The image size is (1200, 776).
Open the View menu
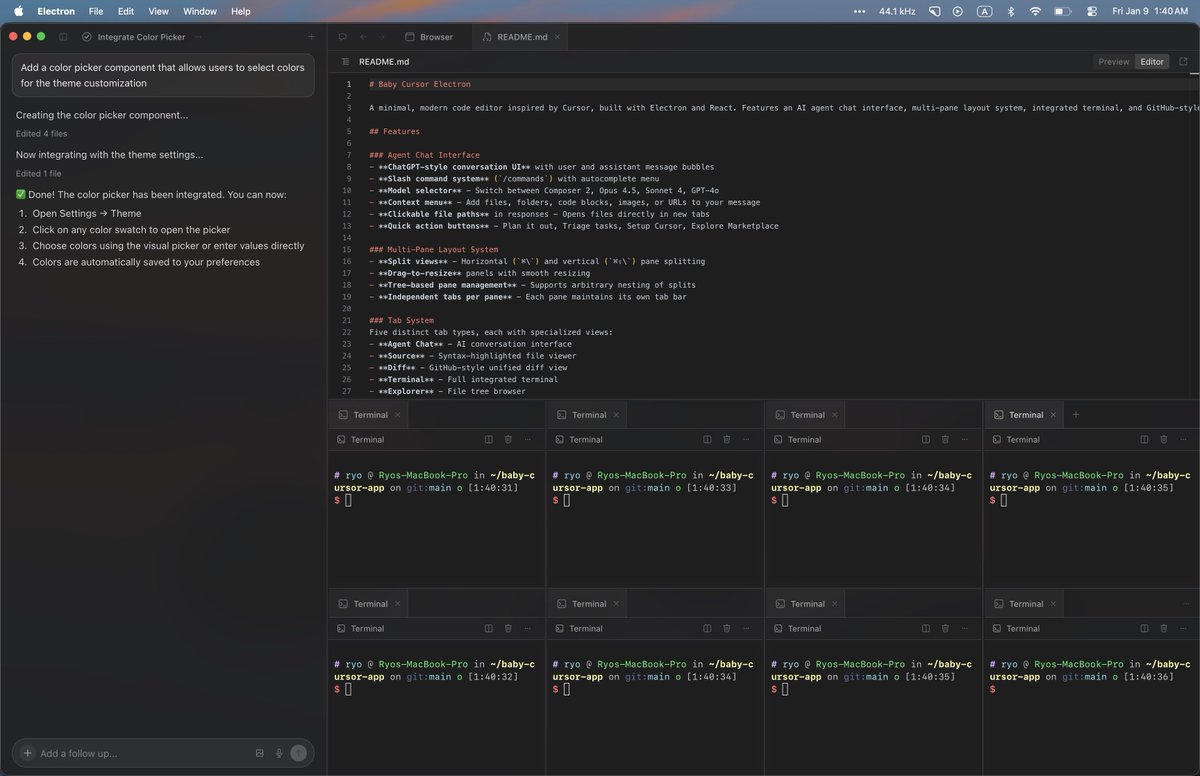point(158,11)
